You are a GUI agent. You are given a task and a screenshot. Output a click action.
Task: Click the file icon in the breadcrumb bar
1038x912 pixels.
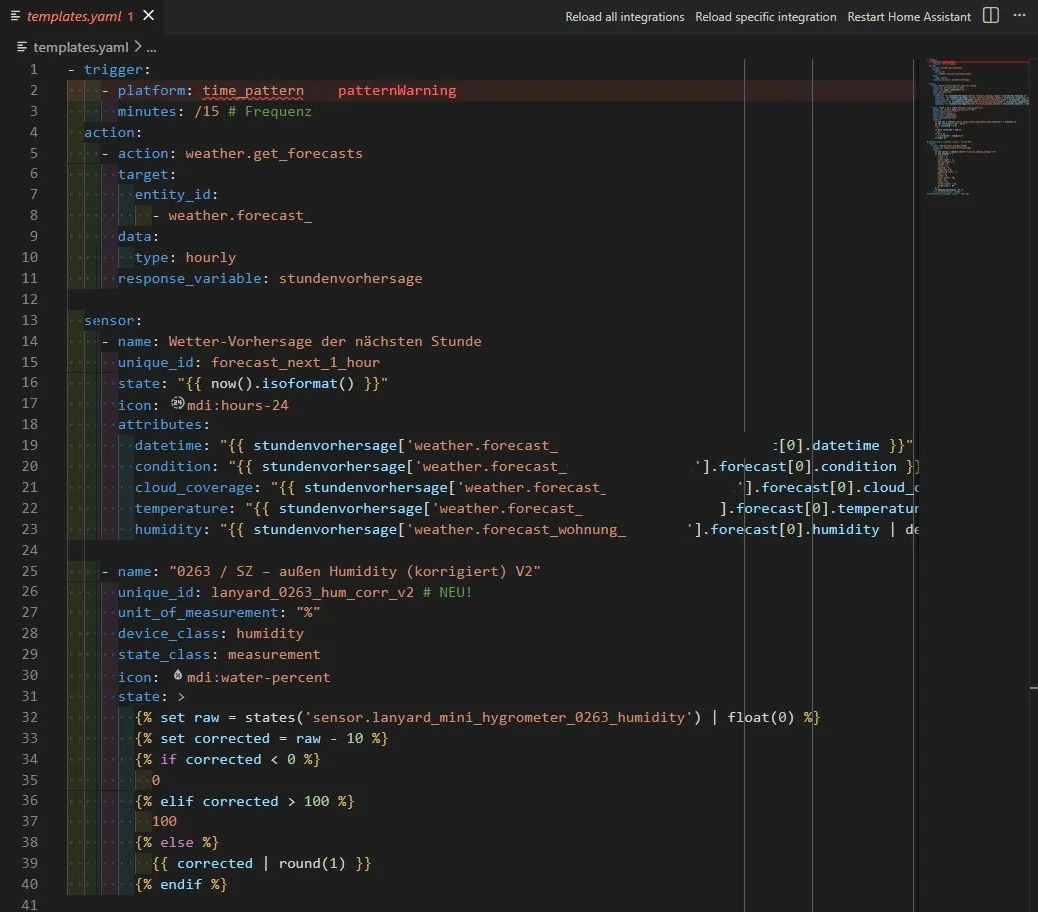coord(22,47)
